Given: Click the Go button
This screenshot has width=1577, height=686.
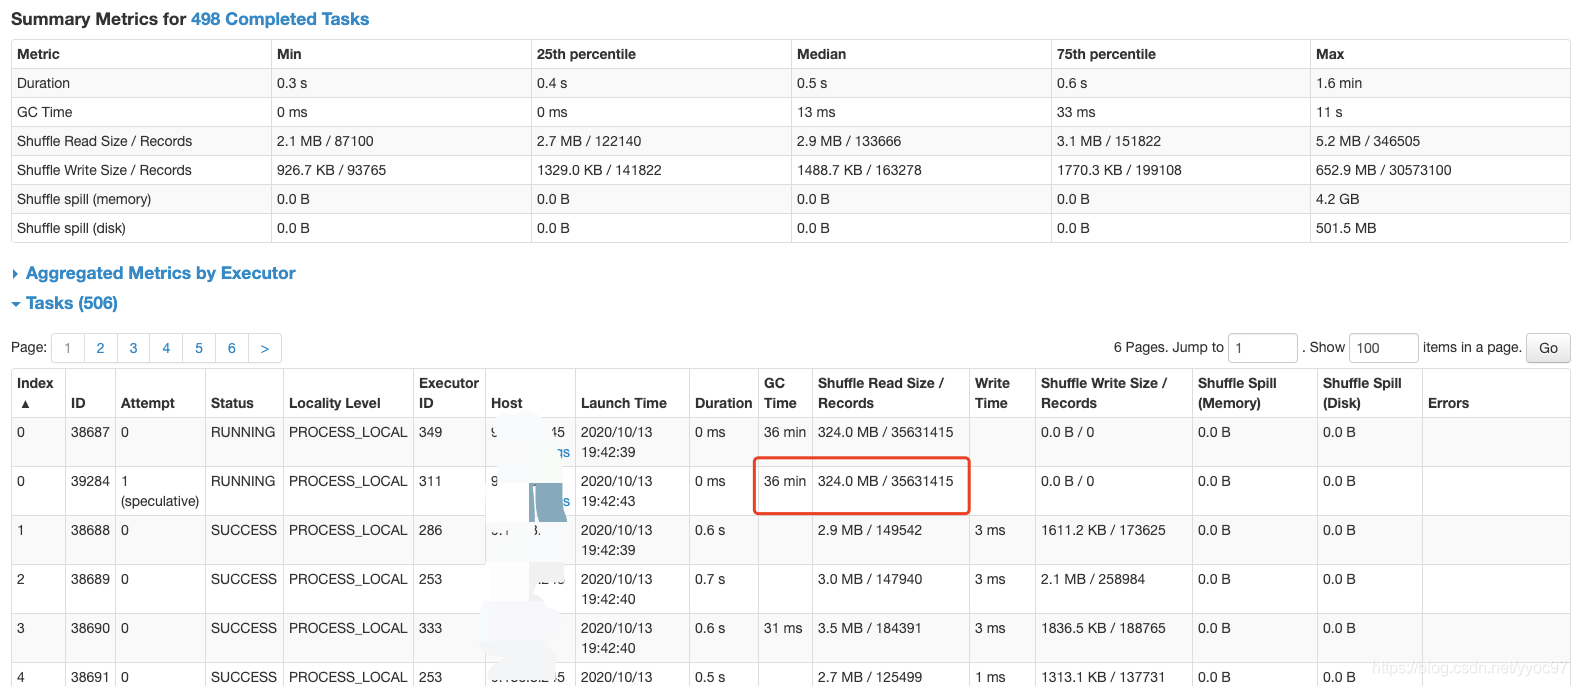Looking at the screenshot, I should click(1548, 348).
